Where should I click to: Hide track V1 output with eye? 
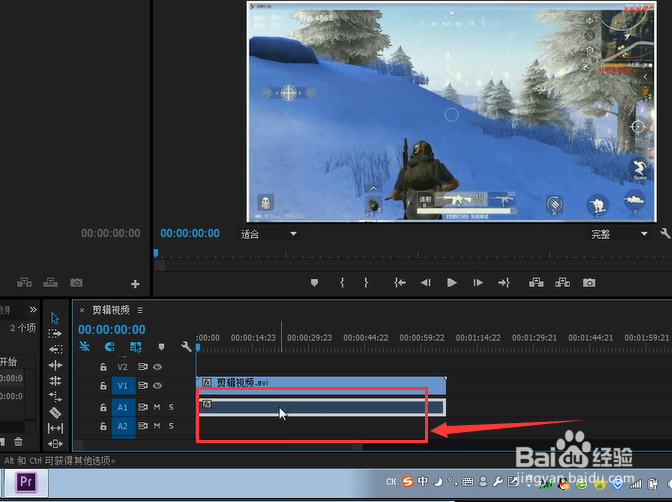tap(157, 386)
